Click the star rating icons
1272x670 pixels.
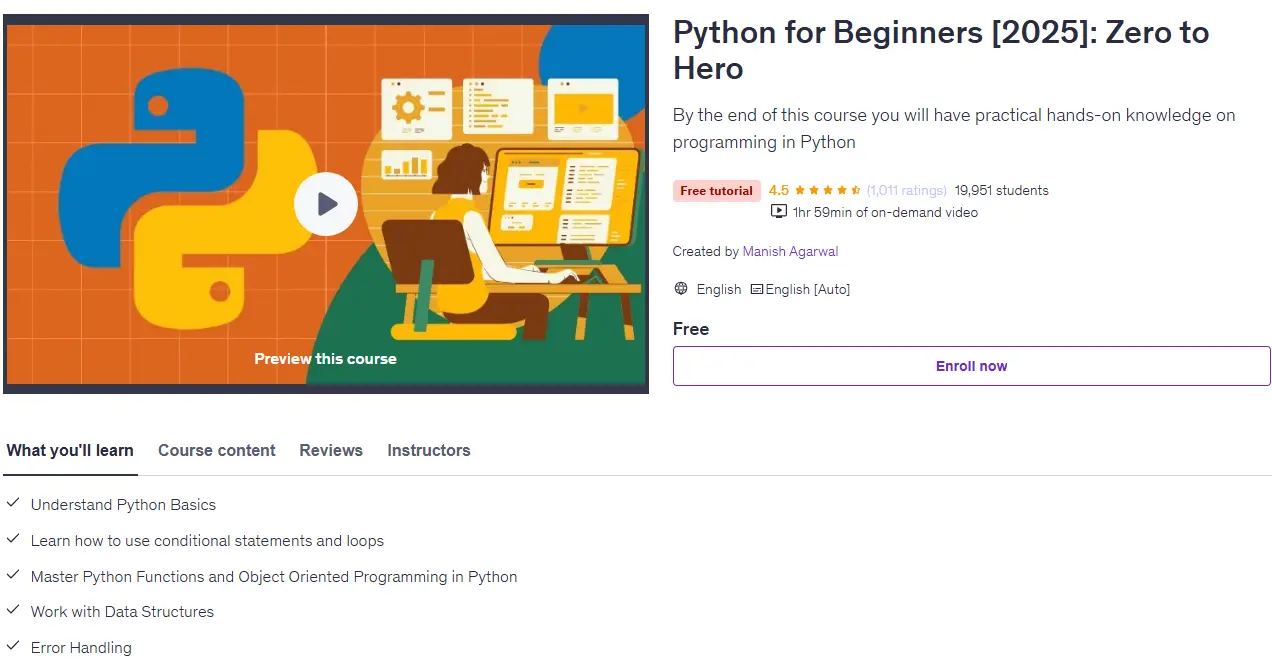coord(828,190)
